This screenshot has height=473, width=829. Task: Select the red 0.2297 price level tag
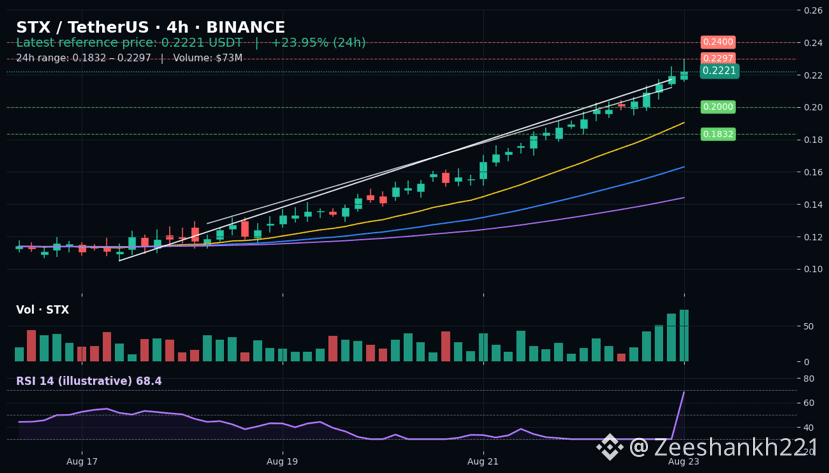coord(718,58)
